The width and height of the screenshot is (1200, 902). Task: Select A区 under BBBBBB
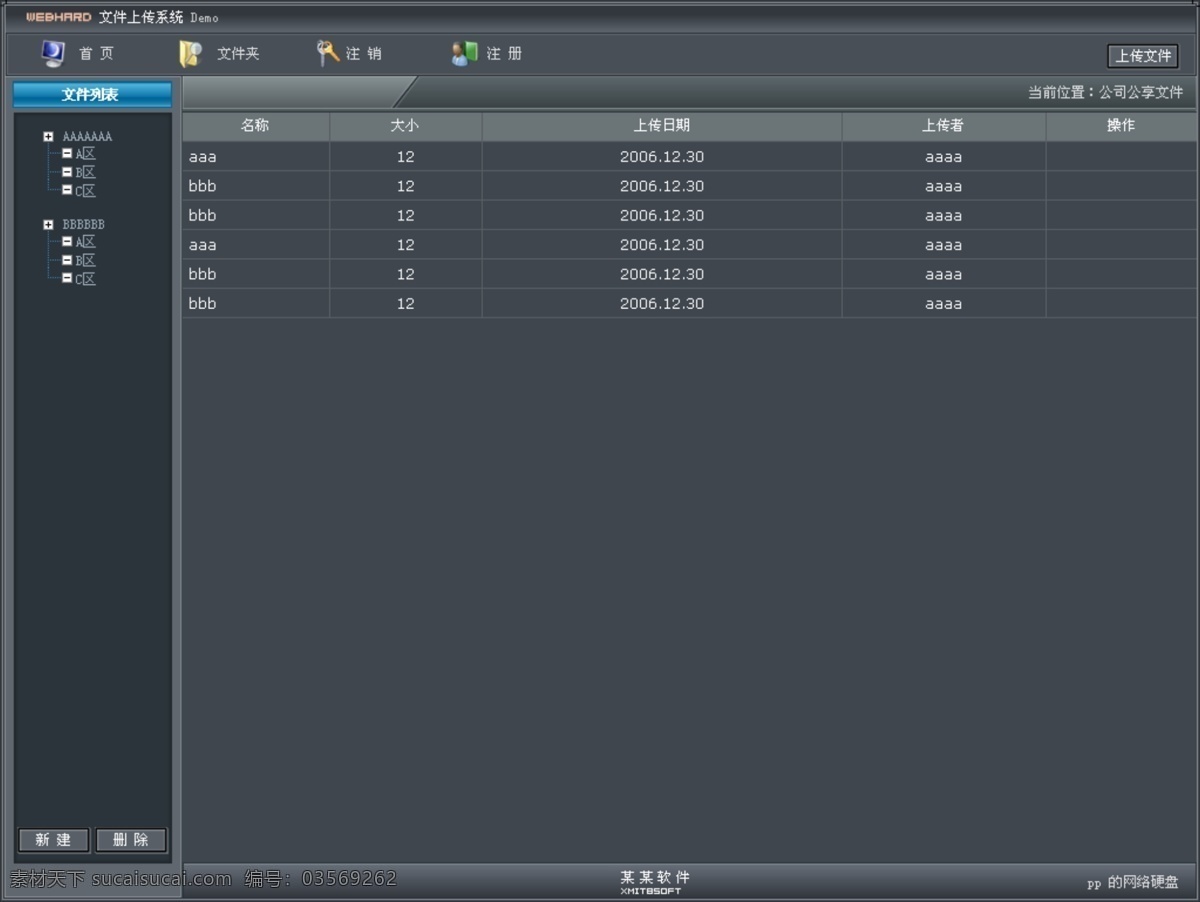point(86,242)
